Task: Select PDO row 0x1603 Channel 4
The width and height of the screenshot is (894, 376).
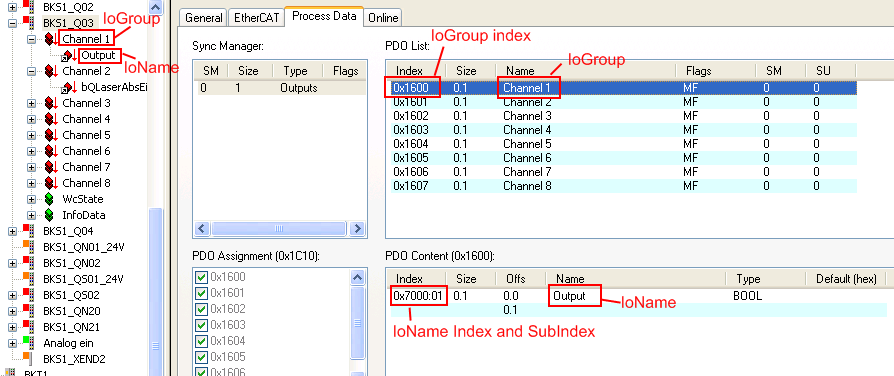Action: 624,130
